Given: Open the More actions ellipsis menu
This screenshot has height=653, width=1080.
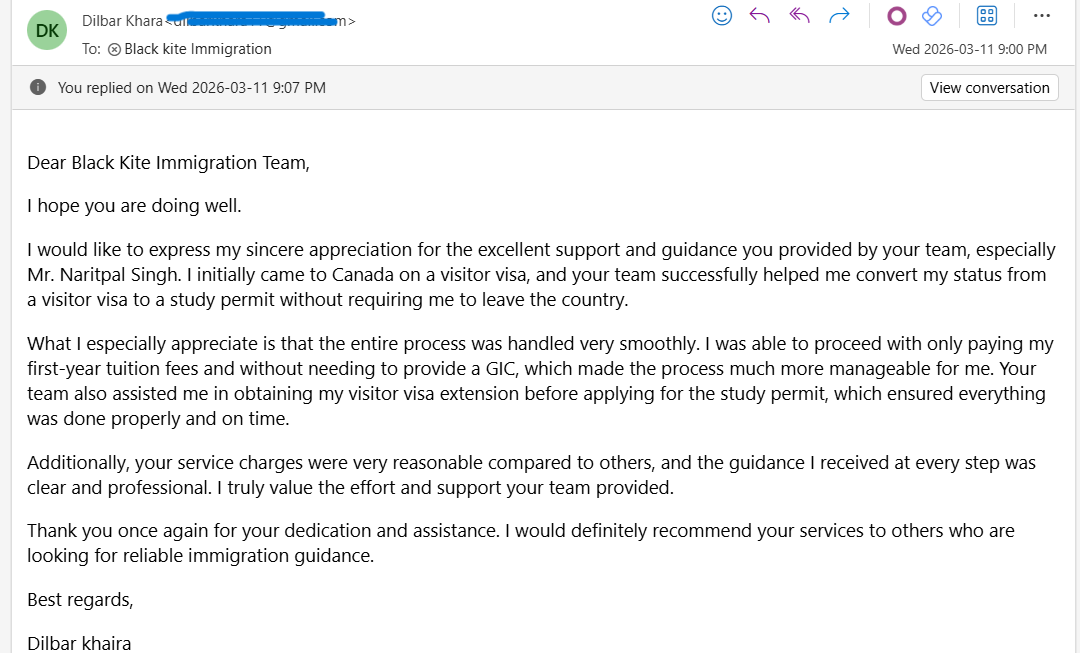Looking at the screenshot, I should 1042,15.
